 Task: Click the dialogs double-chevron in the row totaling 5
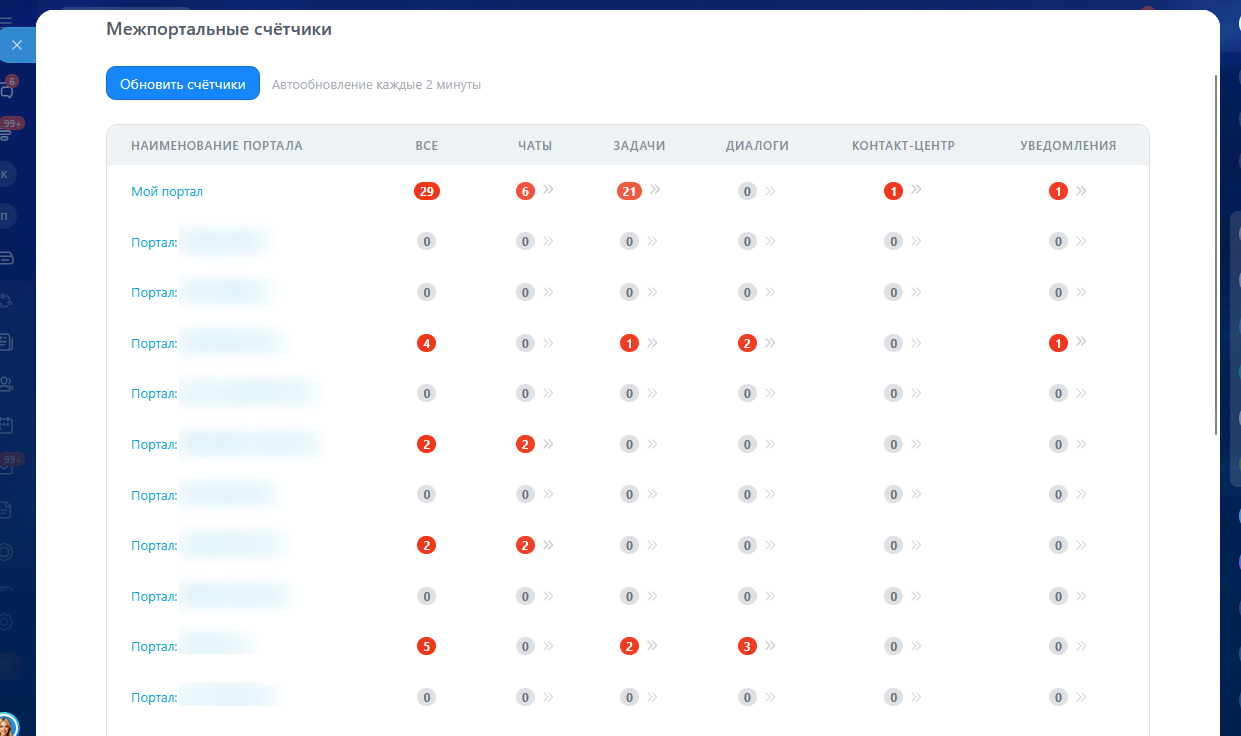(770, 645)
